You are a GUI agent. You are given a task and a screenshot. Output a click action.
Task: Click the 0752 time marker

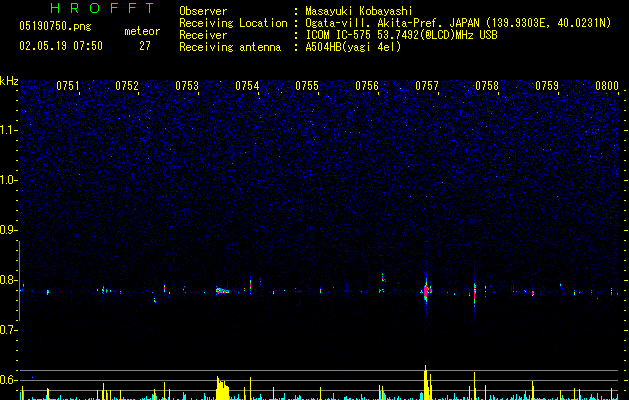[127, 86]
